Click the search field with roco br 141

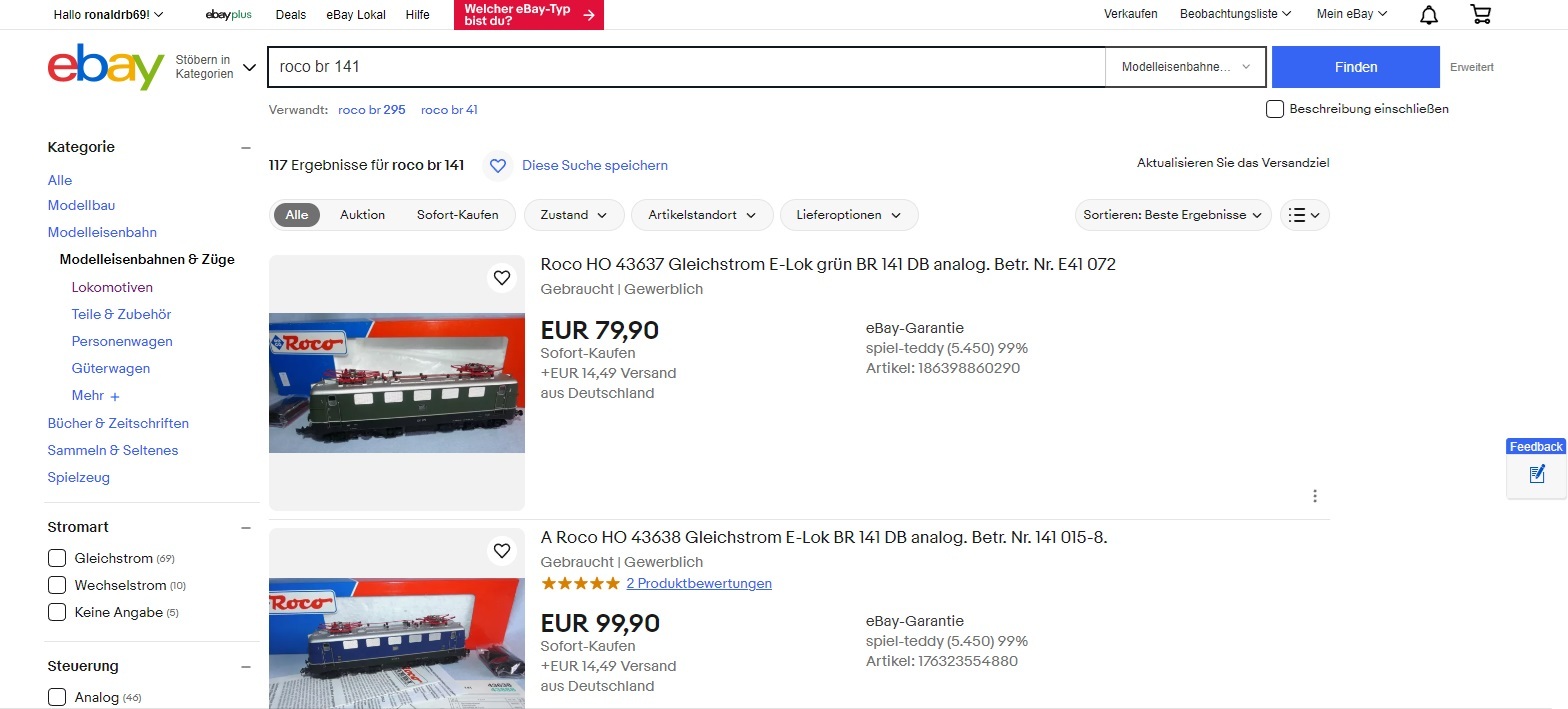pyautogui.click(x=685, y=67)
